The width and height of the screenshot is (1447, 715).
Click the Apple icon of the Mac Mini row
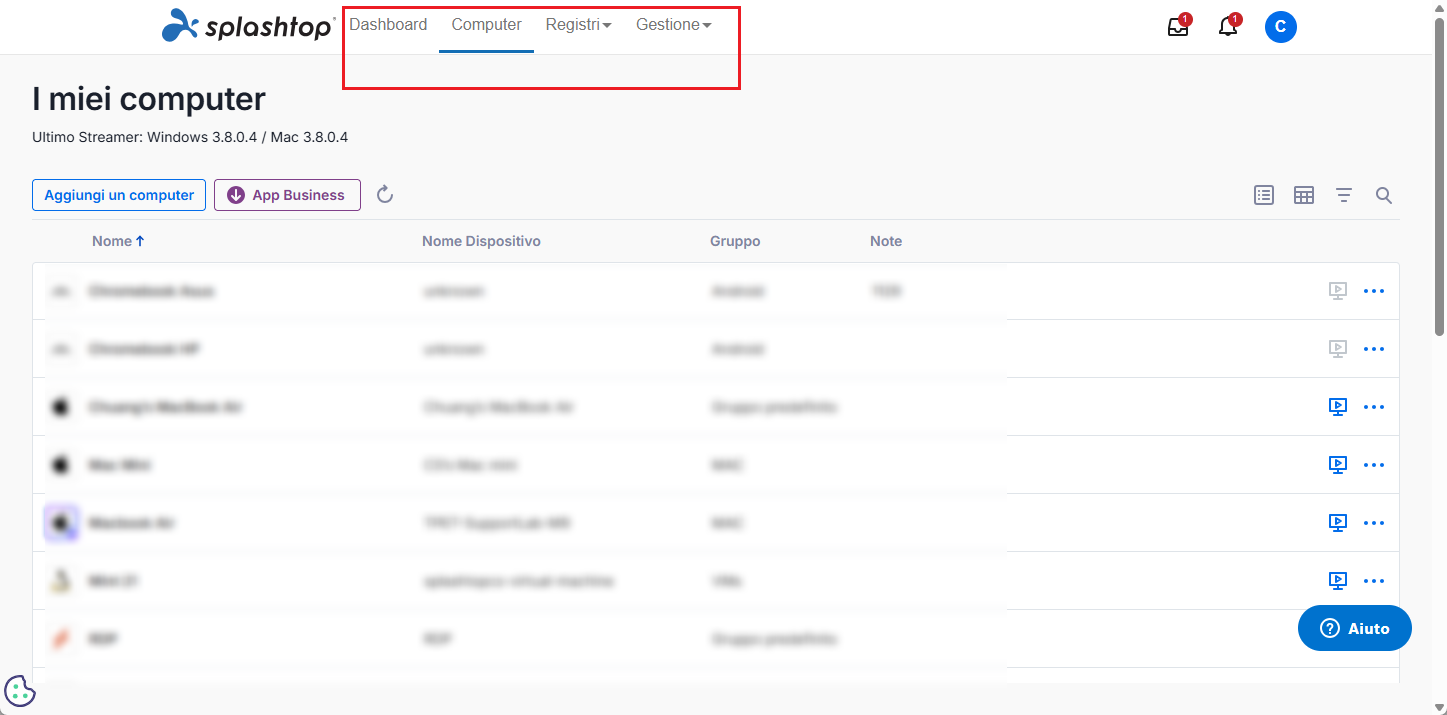[61, 465]
